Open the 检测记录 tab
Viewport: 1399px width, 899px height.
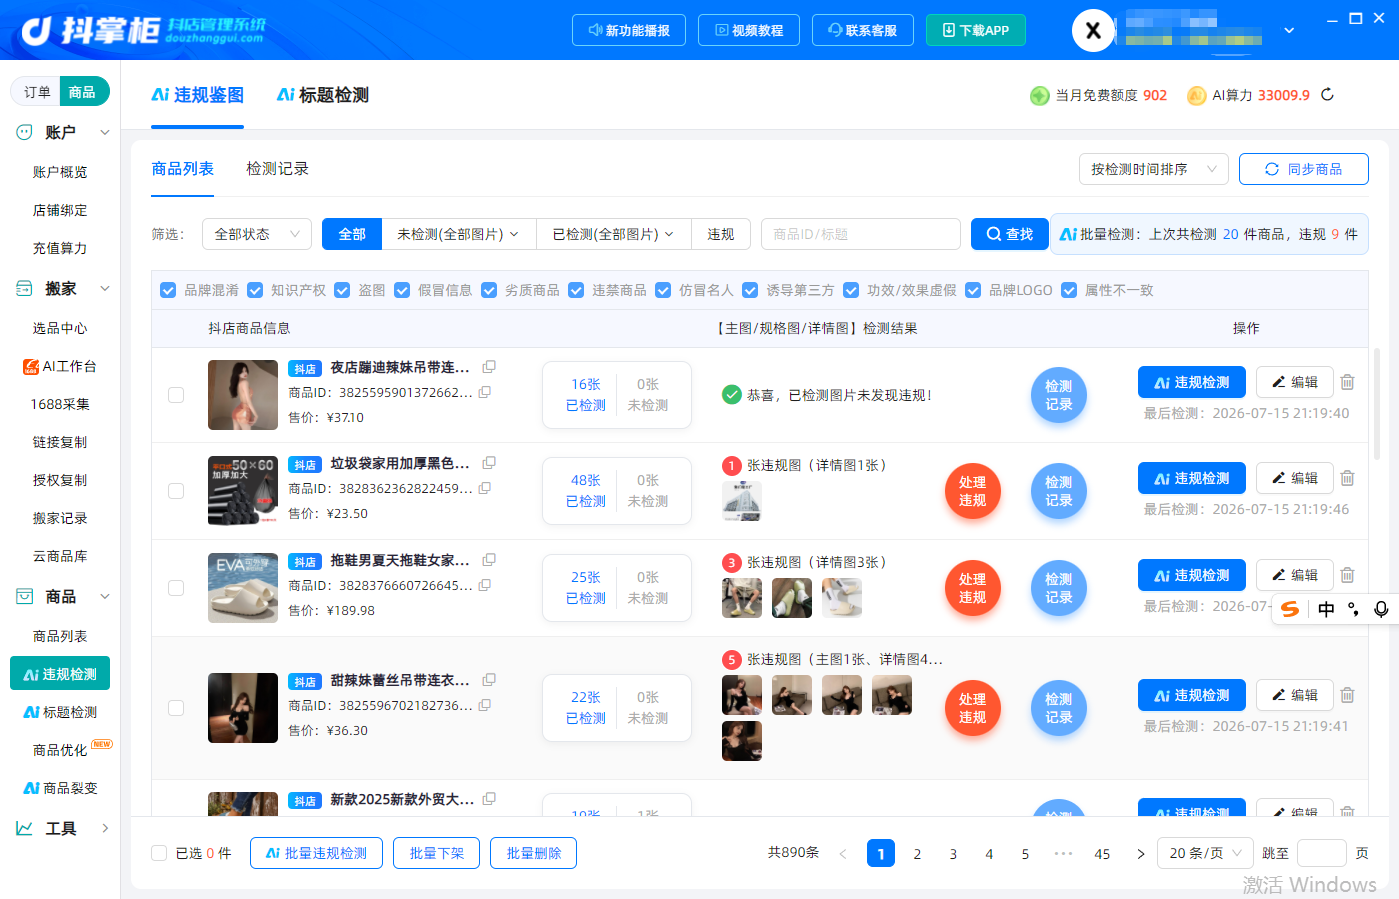pos(277,169)
